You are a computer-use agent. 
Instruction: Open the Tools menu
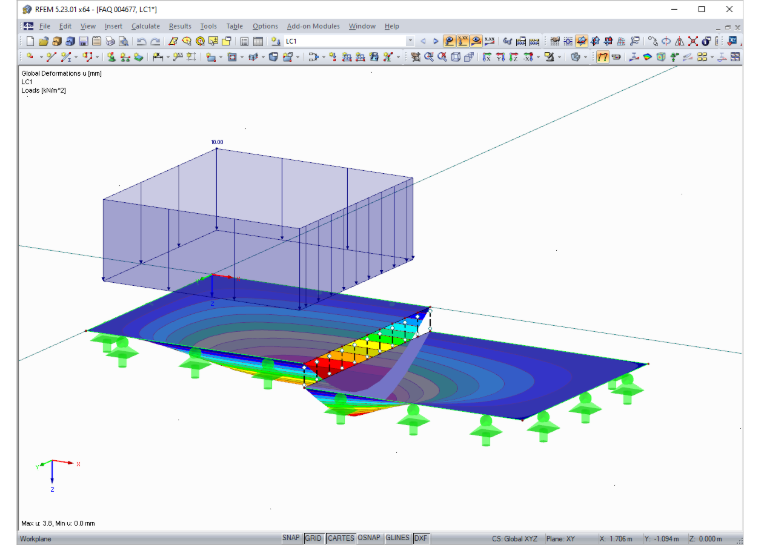tap(208, 26)
